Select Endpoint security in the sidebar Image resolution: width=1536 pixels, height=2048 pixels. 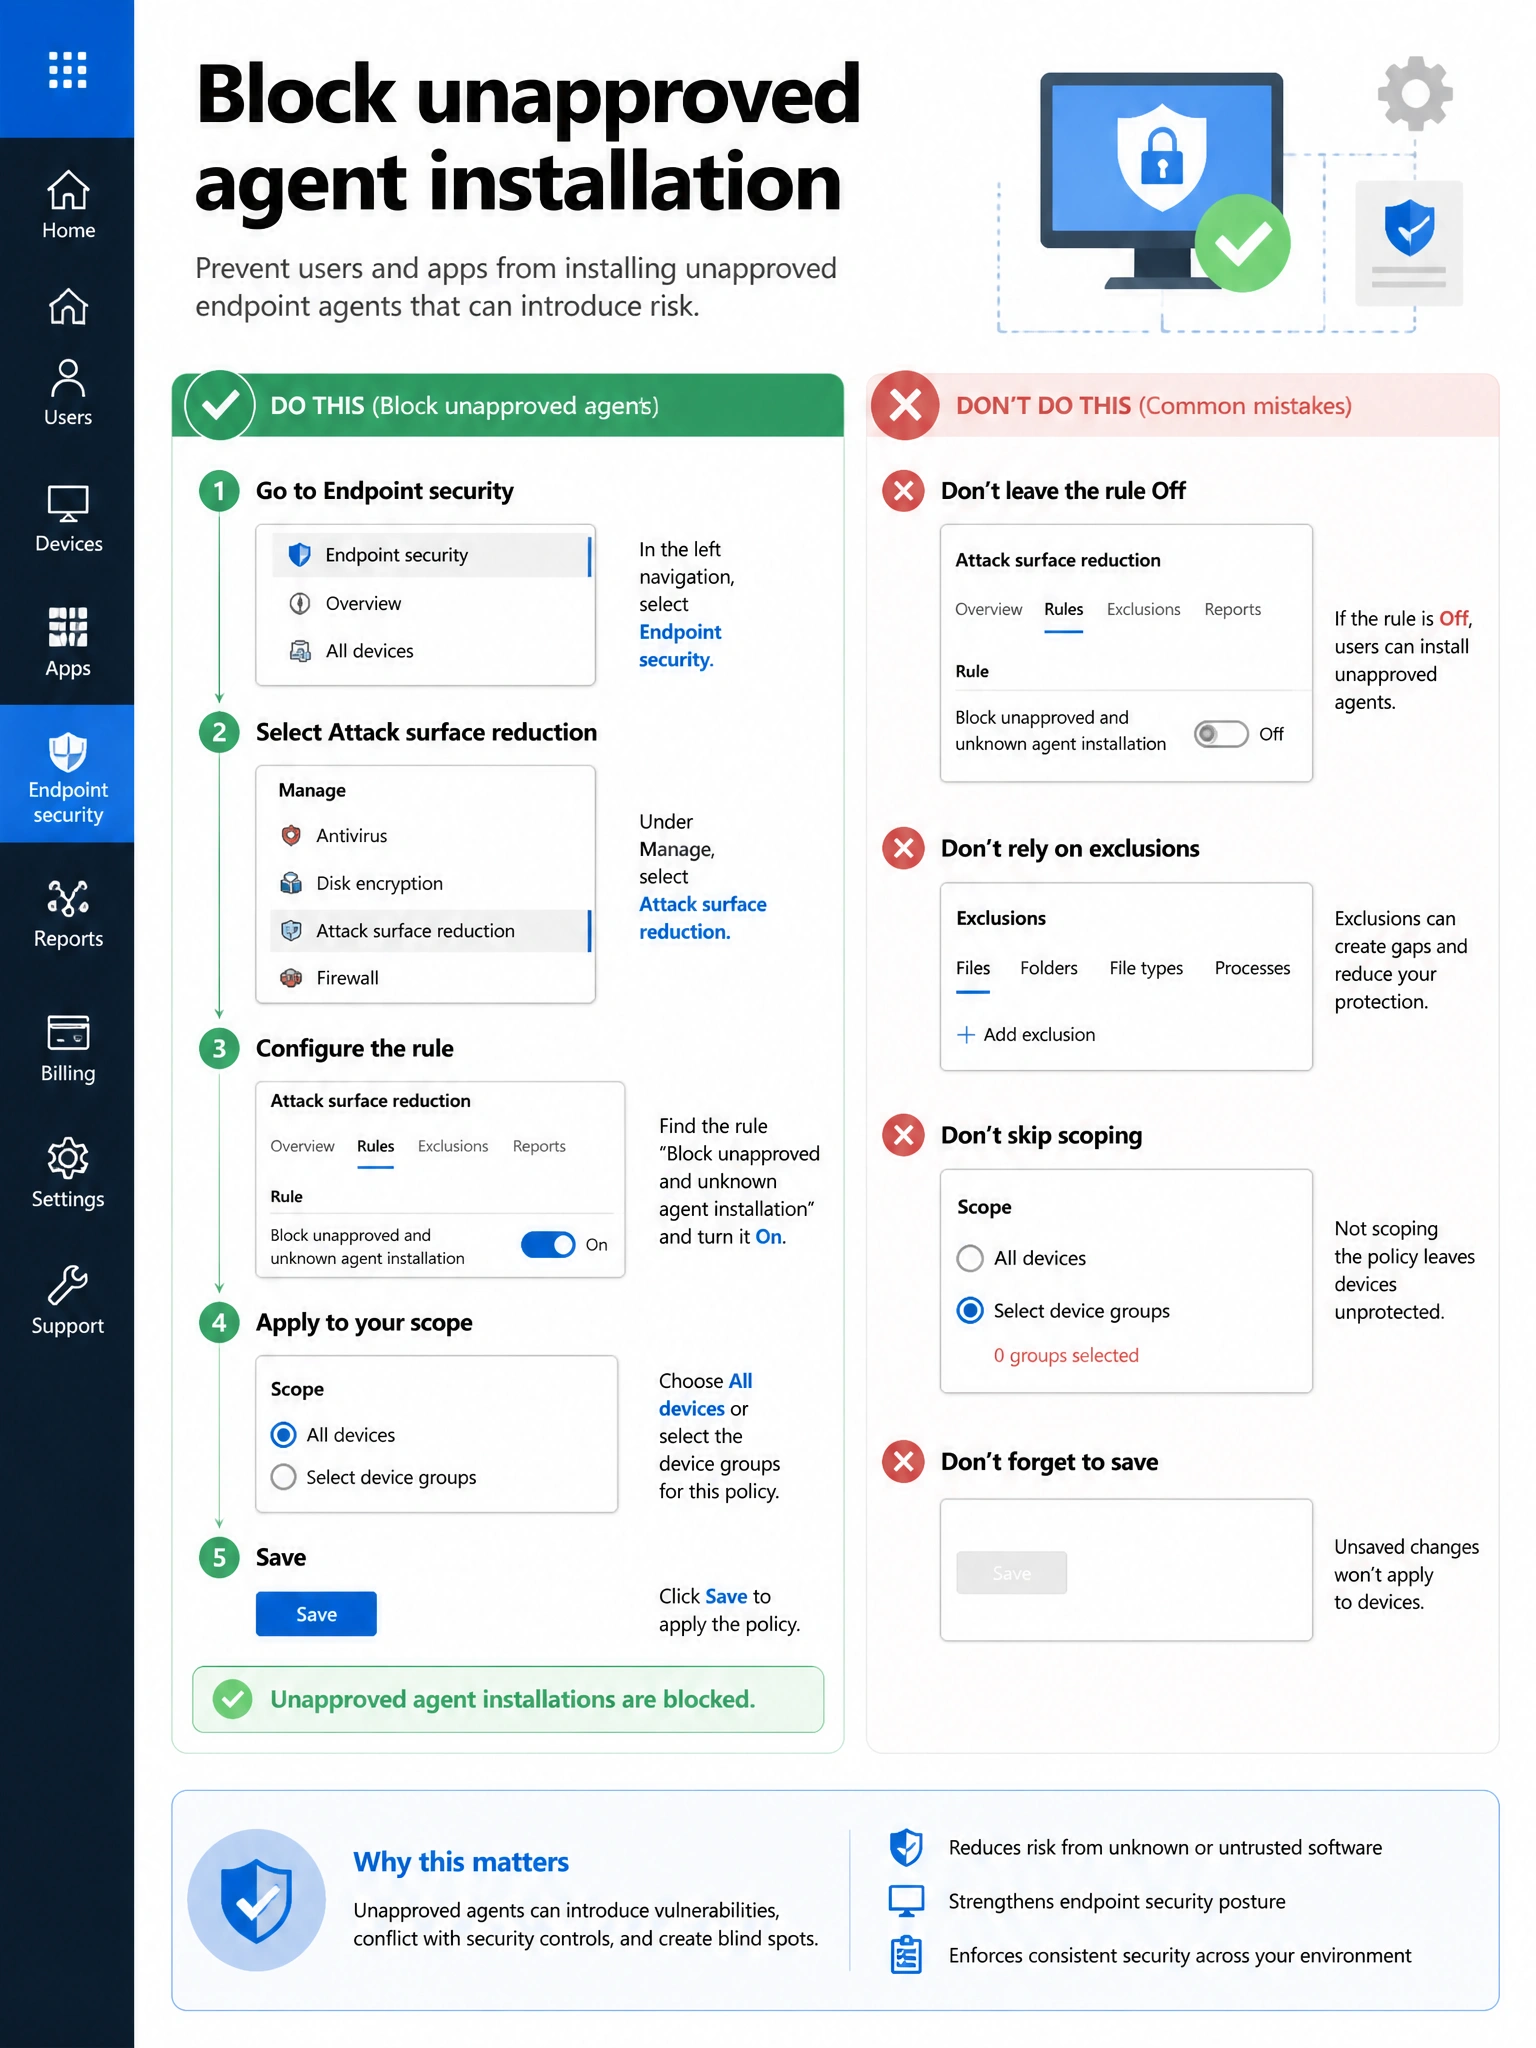[67, 774]
